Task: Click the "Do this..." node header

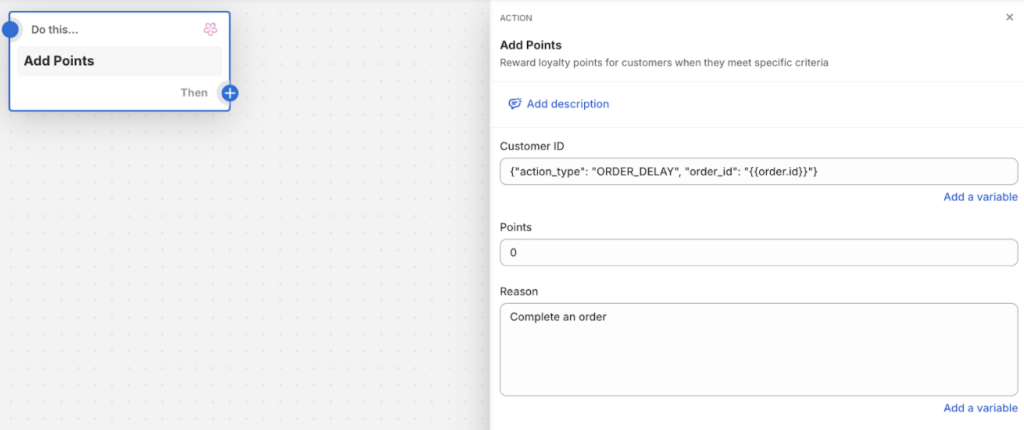Action: [x=57, y=30]
